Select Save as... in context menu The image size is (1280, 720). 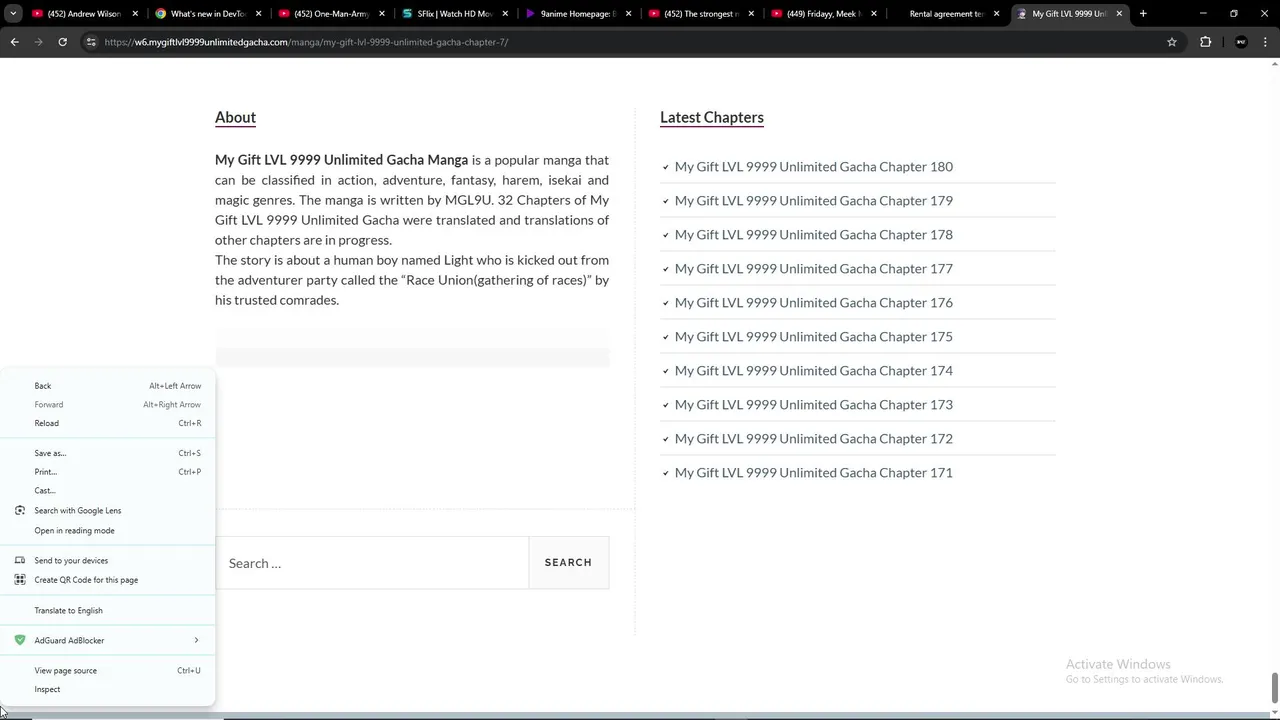tap(108, 453)
